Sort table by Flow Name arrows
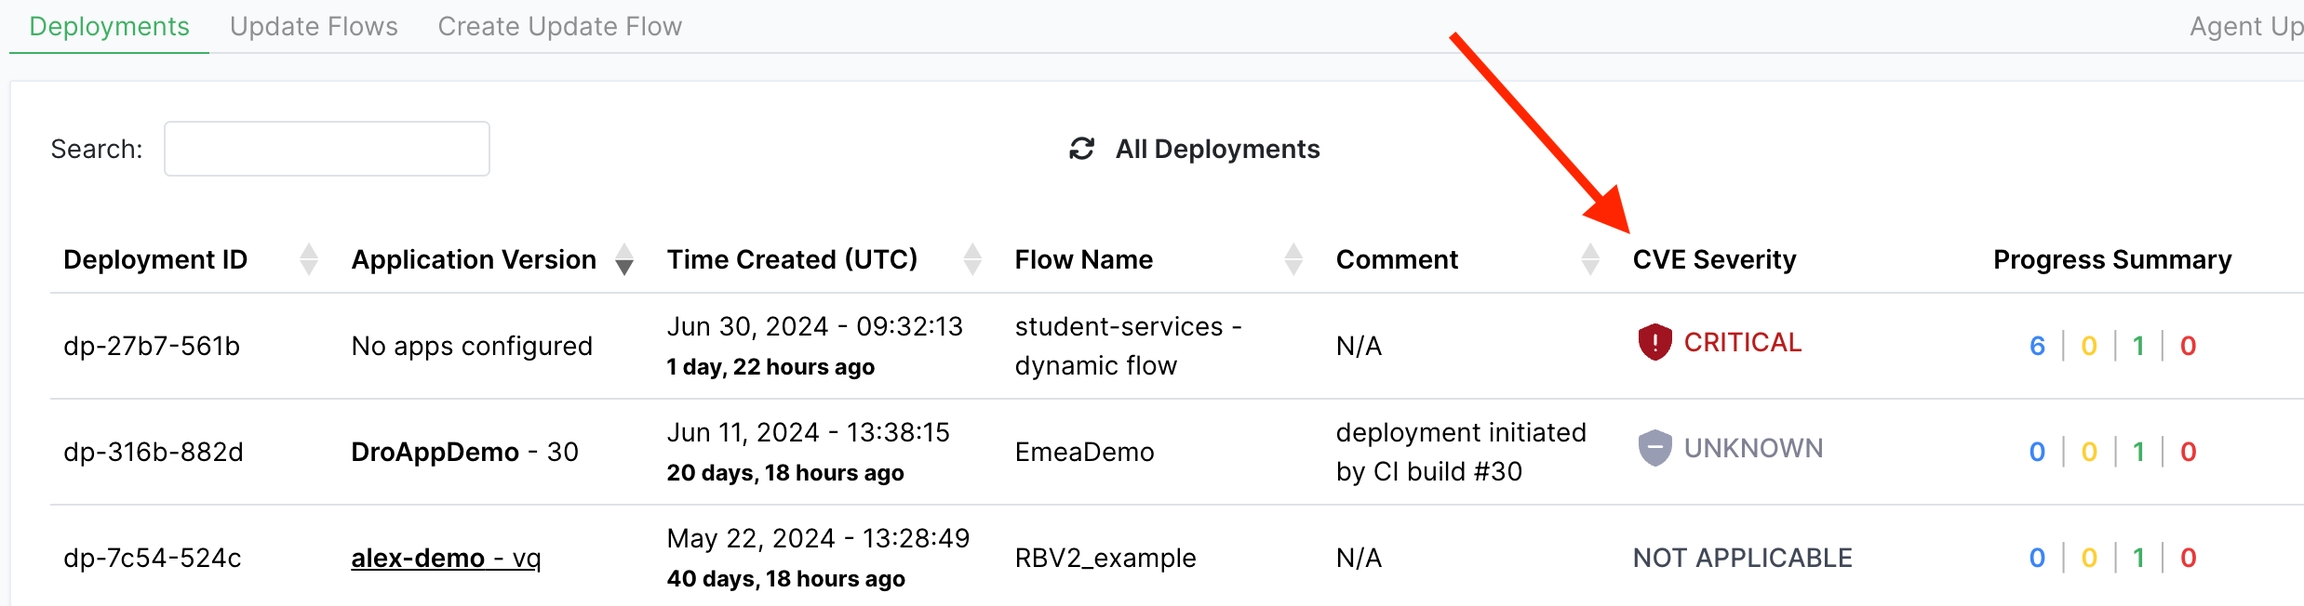Viewport: 2304px width, 606px height. [1293, 259]
